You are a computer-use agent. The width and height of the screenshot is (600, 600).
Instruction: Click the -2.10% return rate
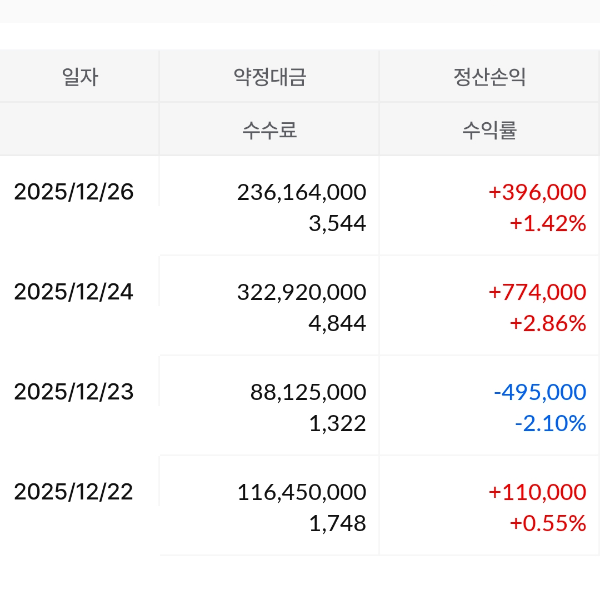[x=550, y=423]
